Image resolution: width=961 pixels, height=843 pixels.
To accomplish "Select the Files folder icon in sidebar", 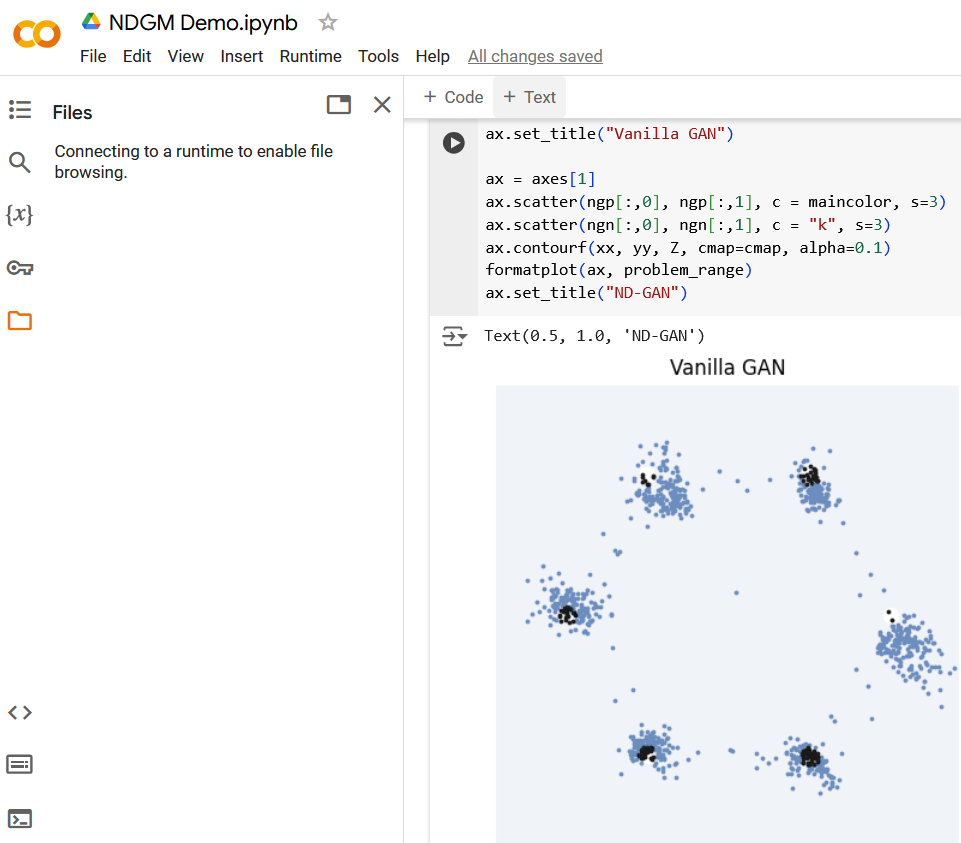I will pos(20,321).
